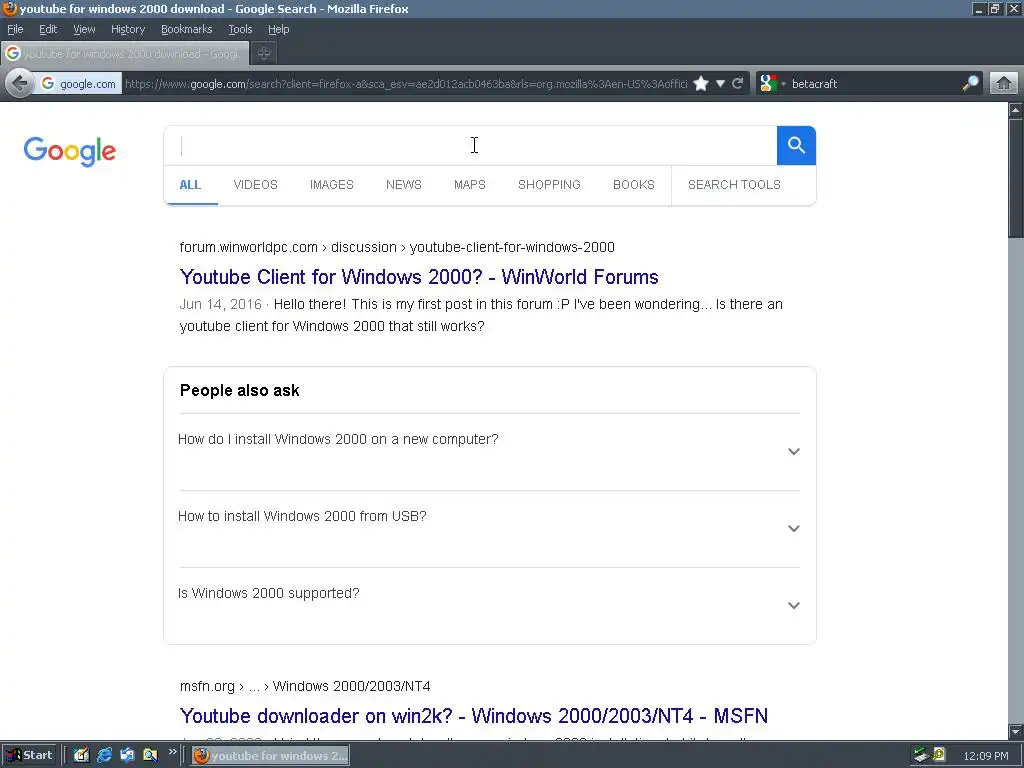The height and width of the screenshot is (768, 1024).
Task: Click the msfn.org breadcrumb URL
Action: [x=305, y=686]
